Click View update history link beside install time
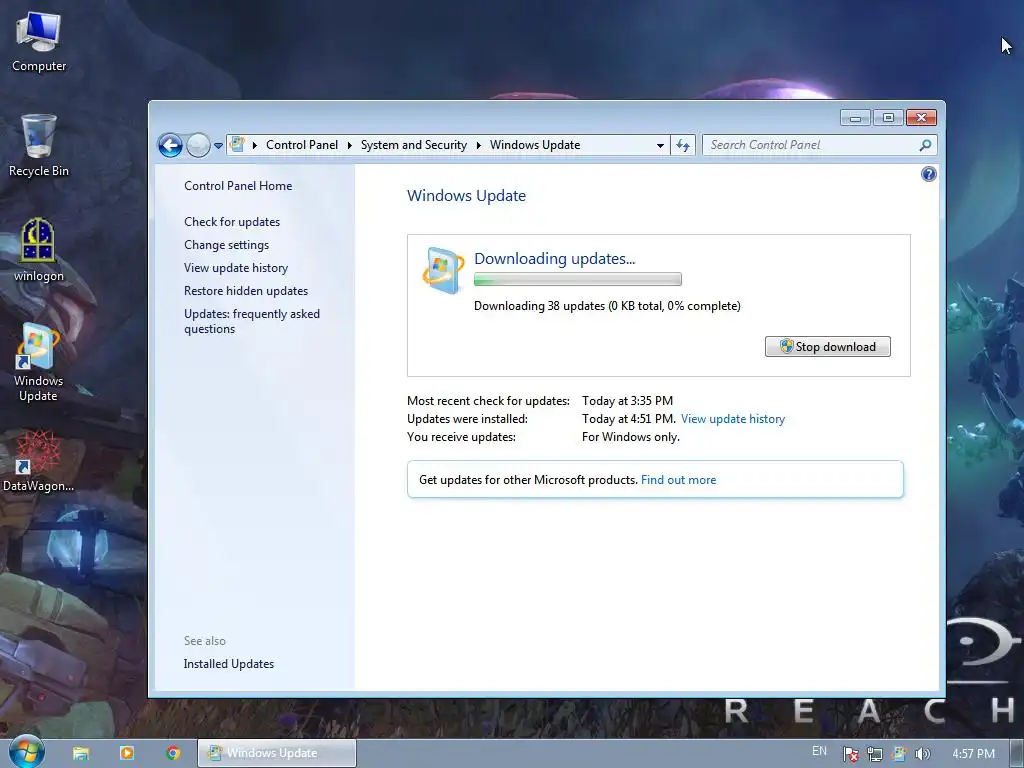The width and height of the screenshot is (1024, 768). point(733,419)
